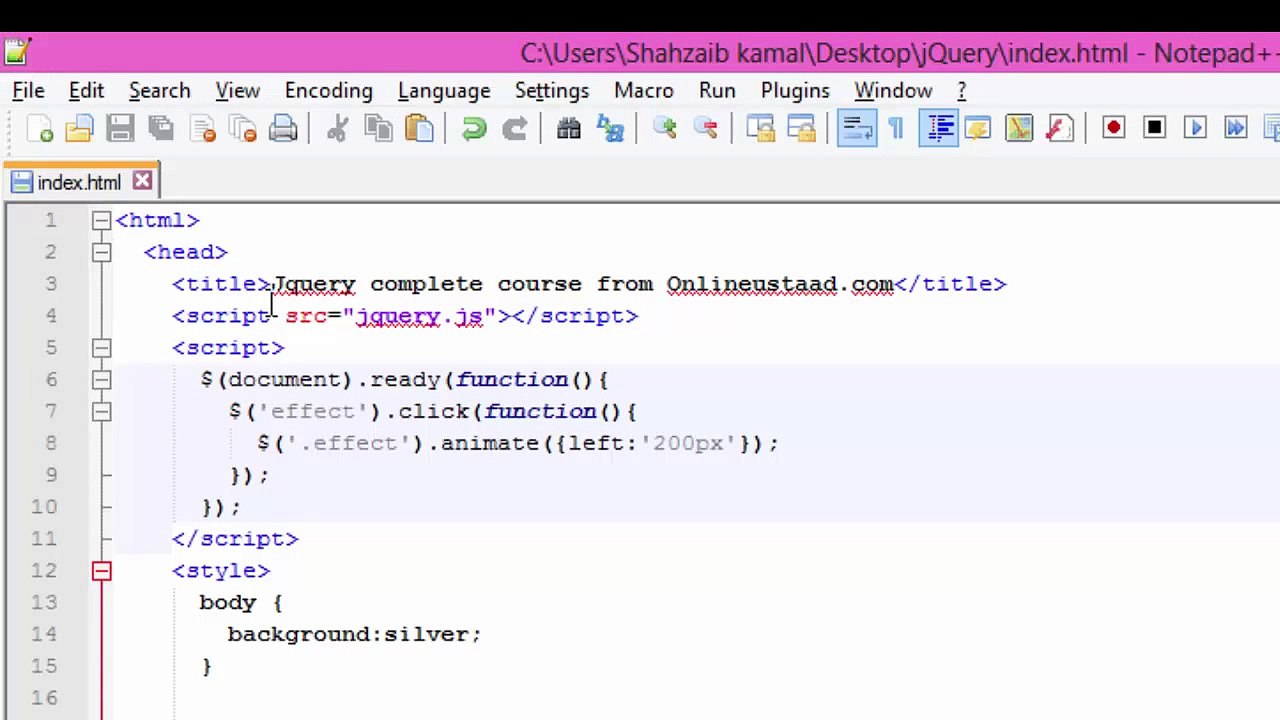Open the Search menu
This screenshot has height=720, width=1280.
[x=159, y=90]
